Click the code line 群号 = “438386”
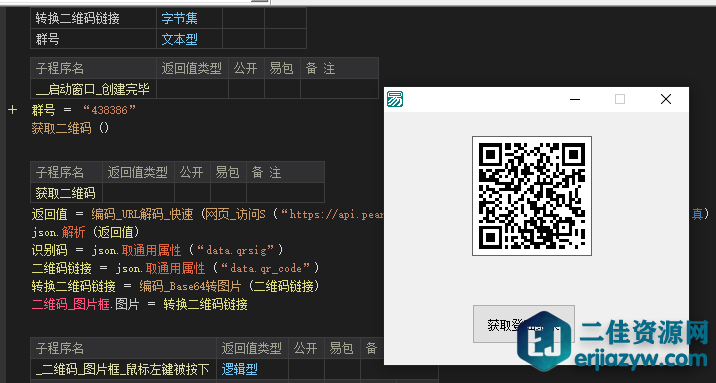716x383 pixels. 84,110
